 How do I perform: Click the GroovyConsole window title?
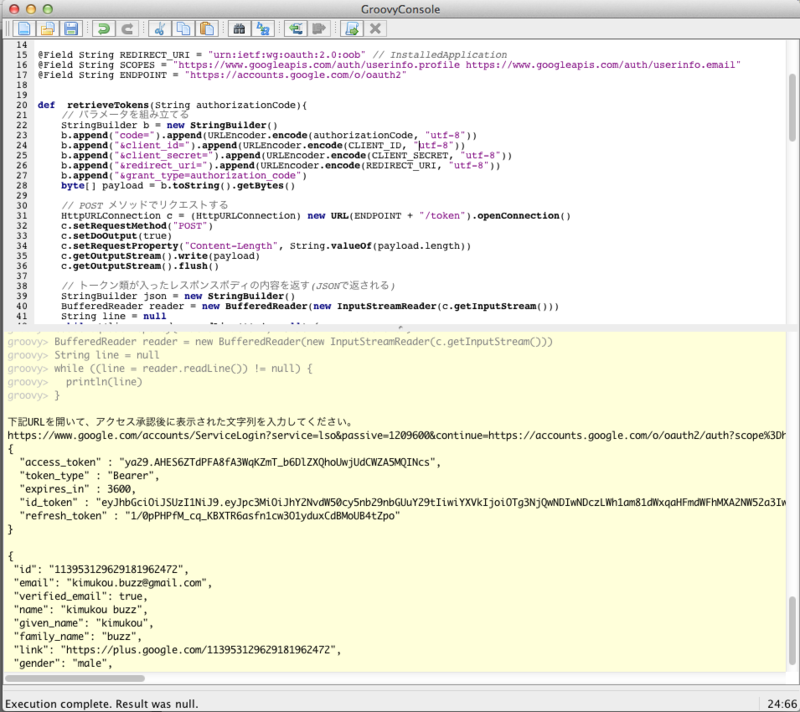(x=400, y=9)
